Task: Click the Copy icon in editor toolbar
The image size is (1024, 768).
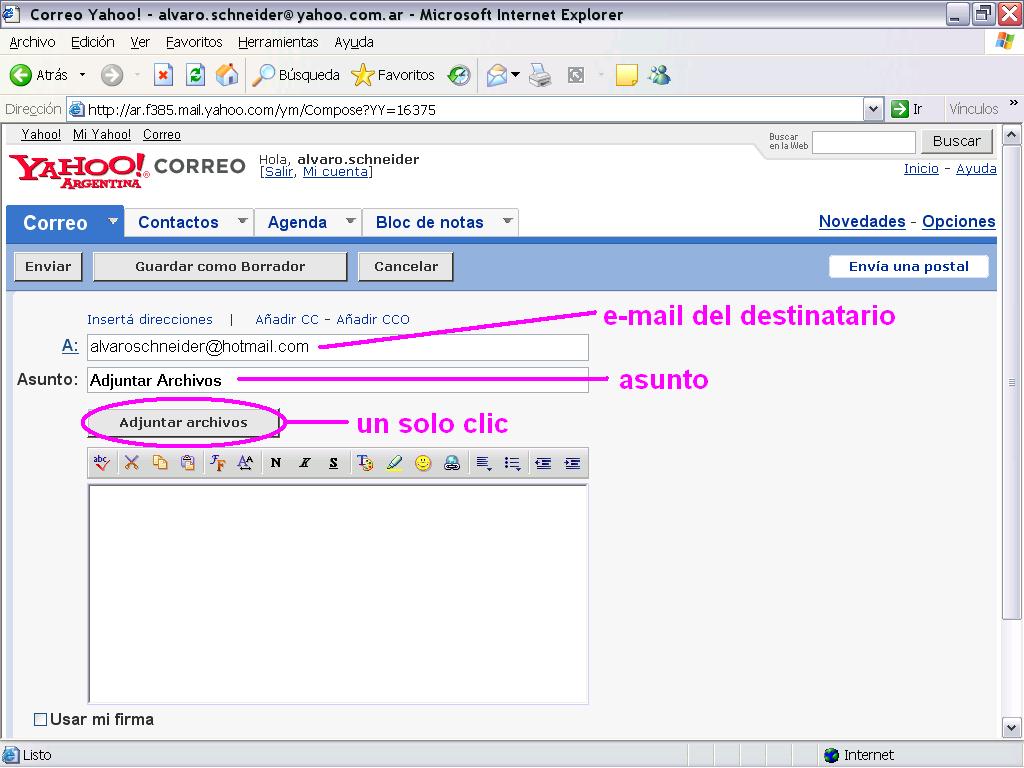Action: pyautogui.click(x=159, y=463)
